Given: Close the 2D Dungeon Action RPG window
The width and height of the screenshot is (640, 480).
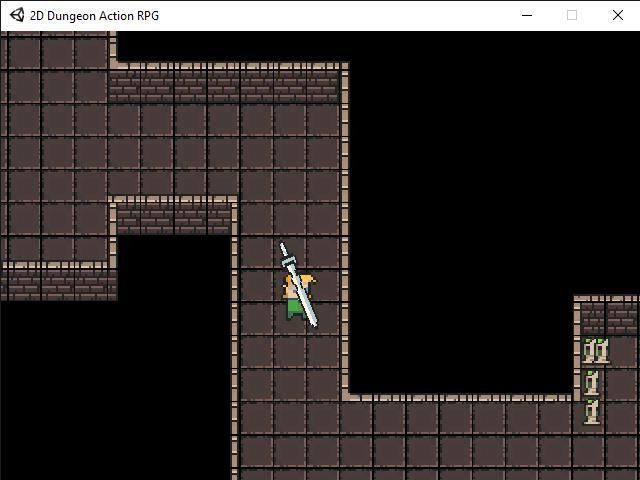Looking at the screenshot, I should [x=618, y=16].
